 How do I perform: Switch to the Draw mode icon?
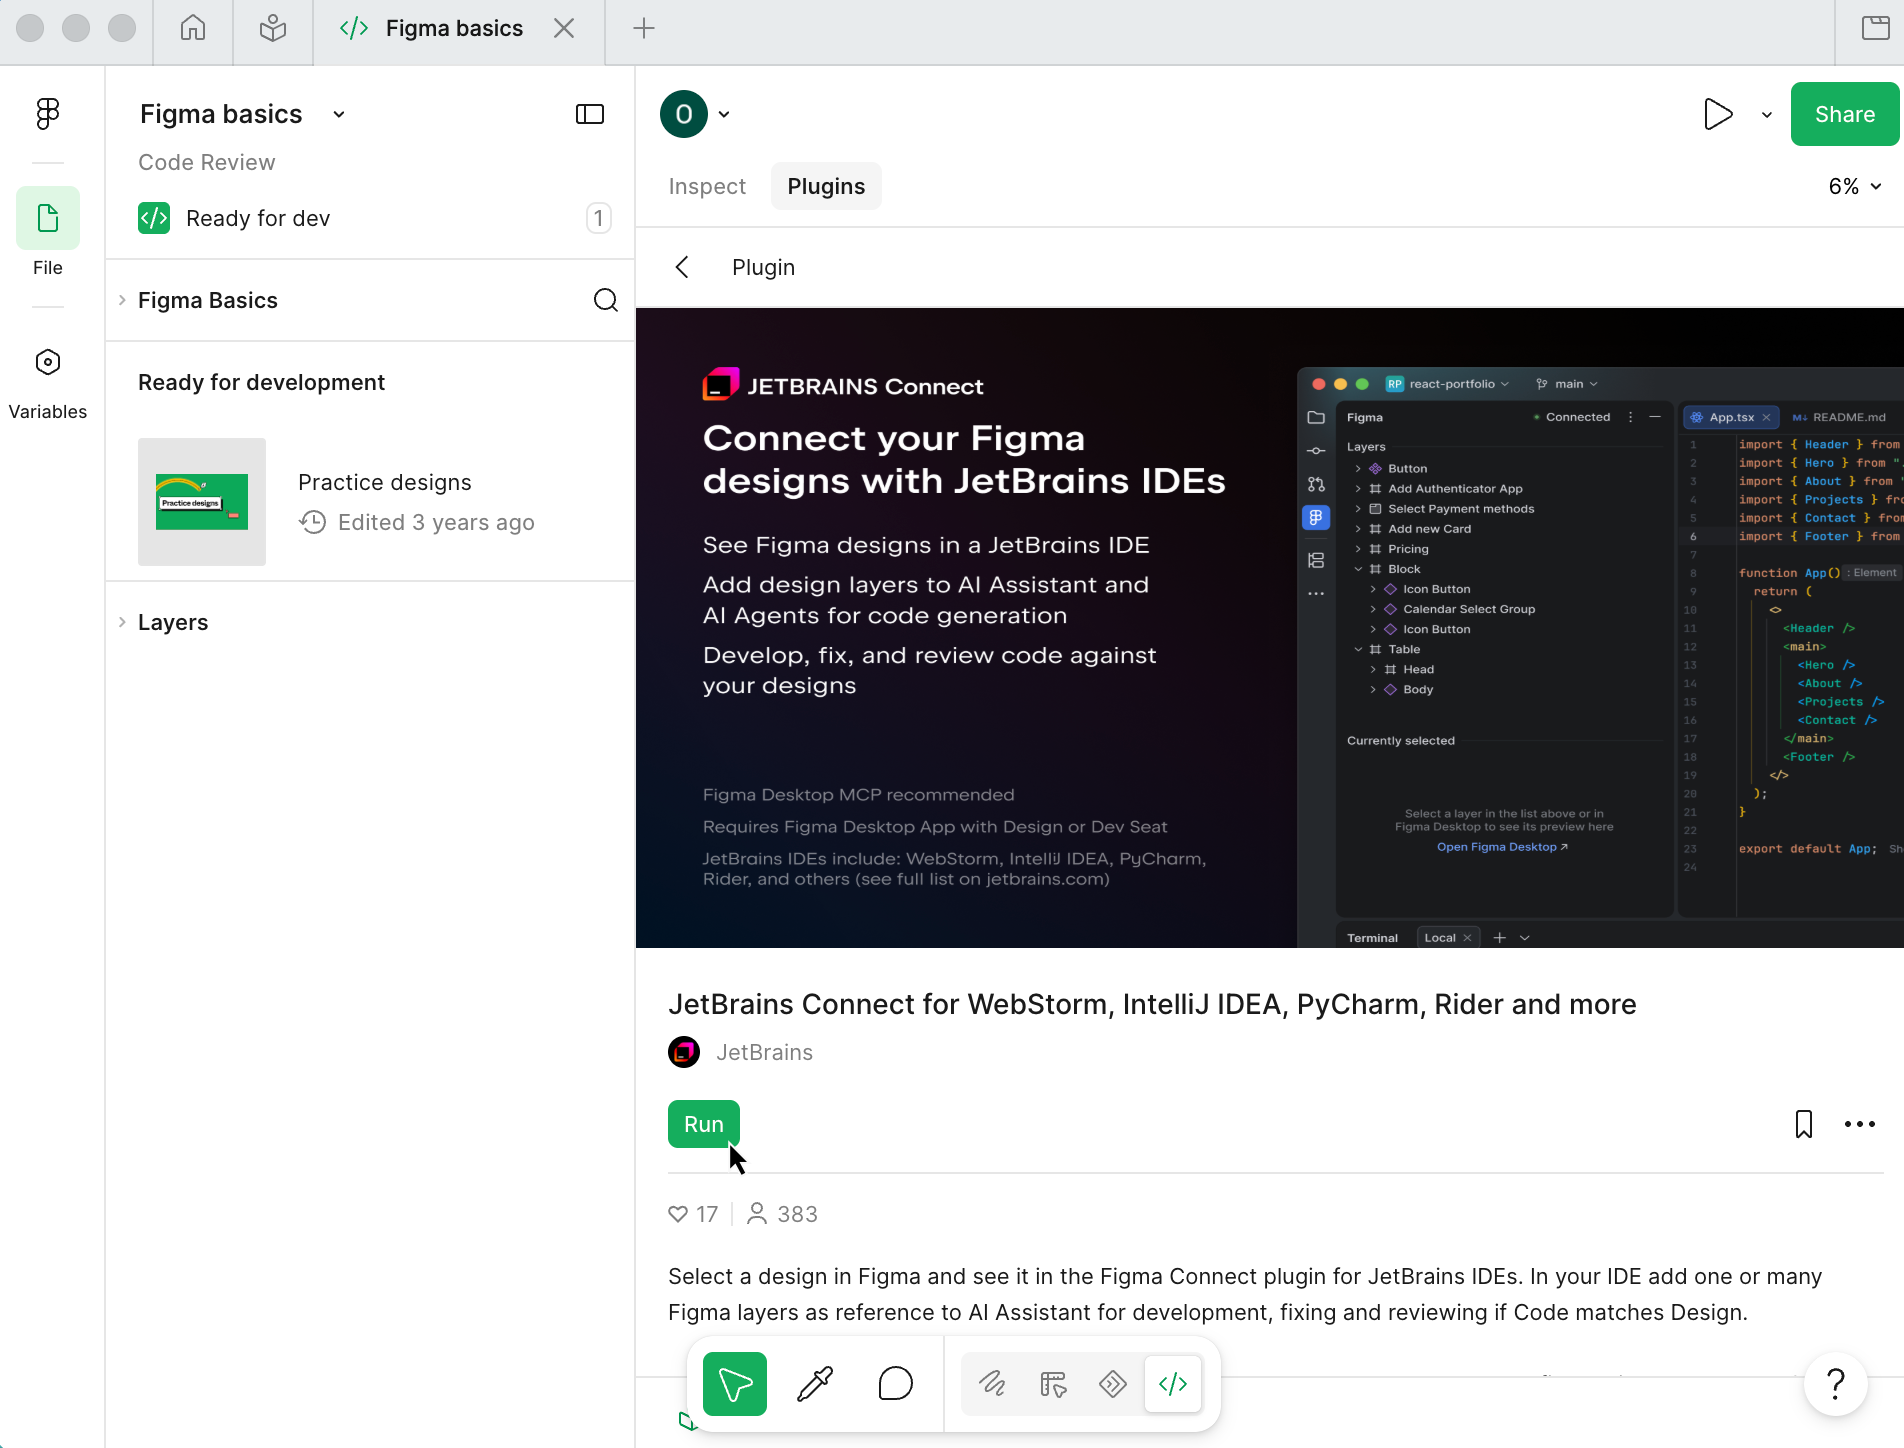pyautogui.click(x=992, y=1384)
